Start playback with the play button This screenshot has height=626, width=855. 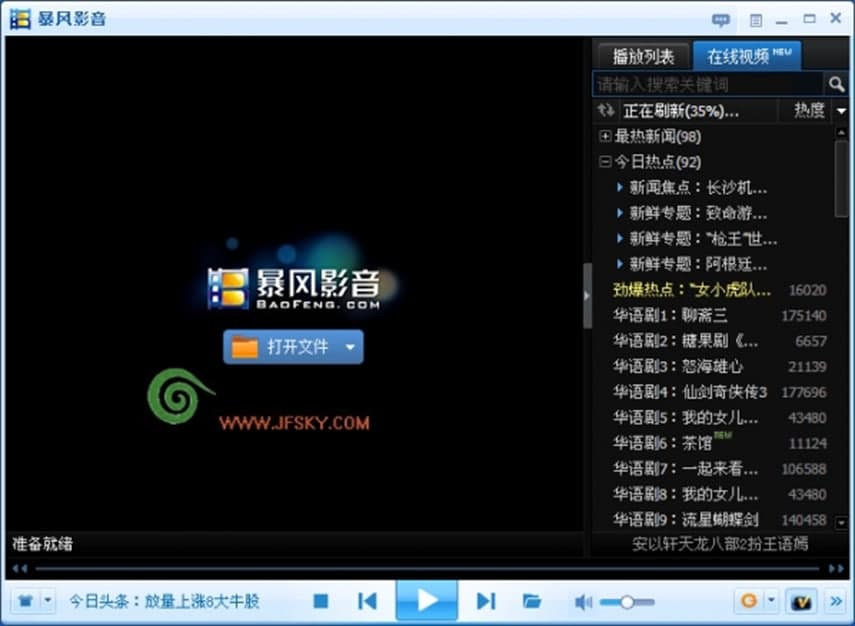(425, 601)
